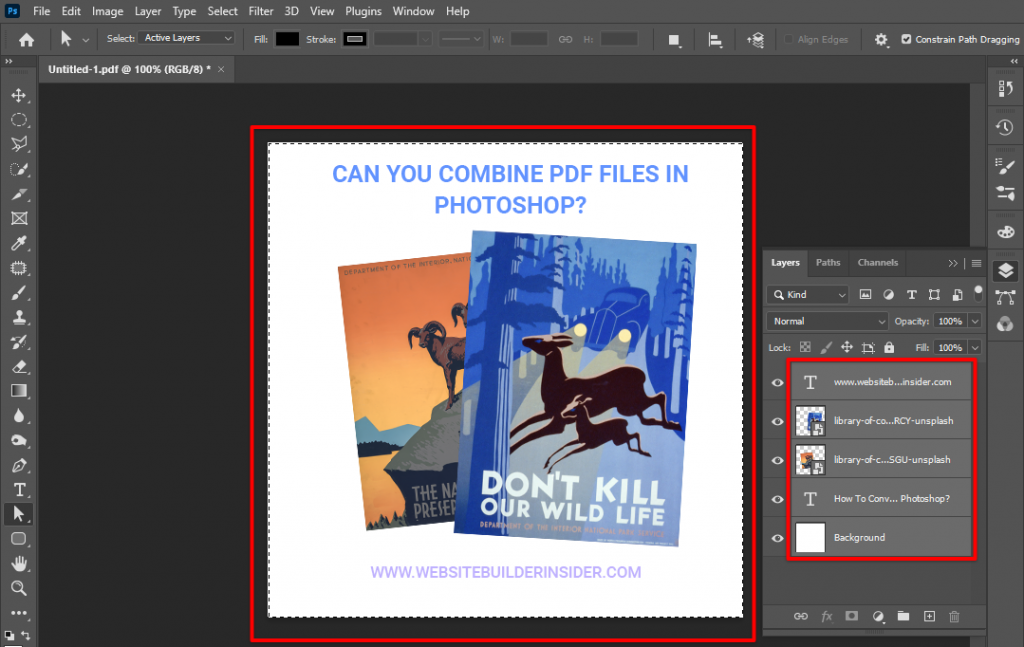Open the Opacity dropdown arrow

974,321
